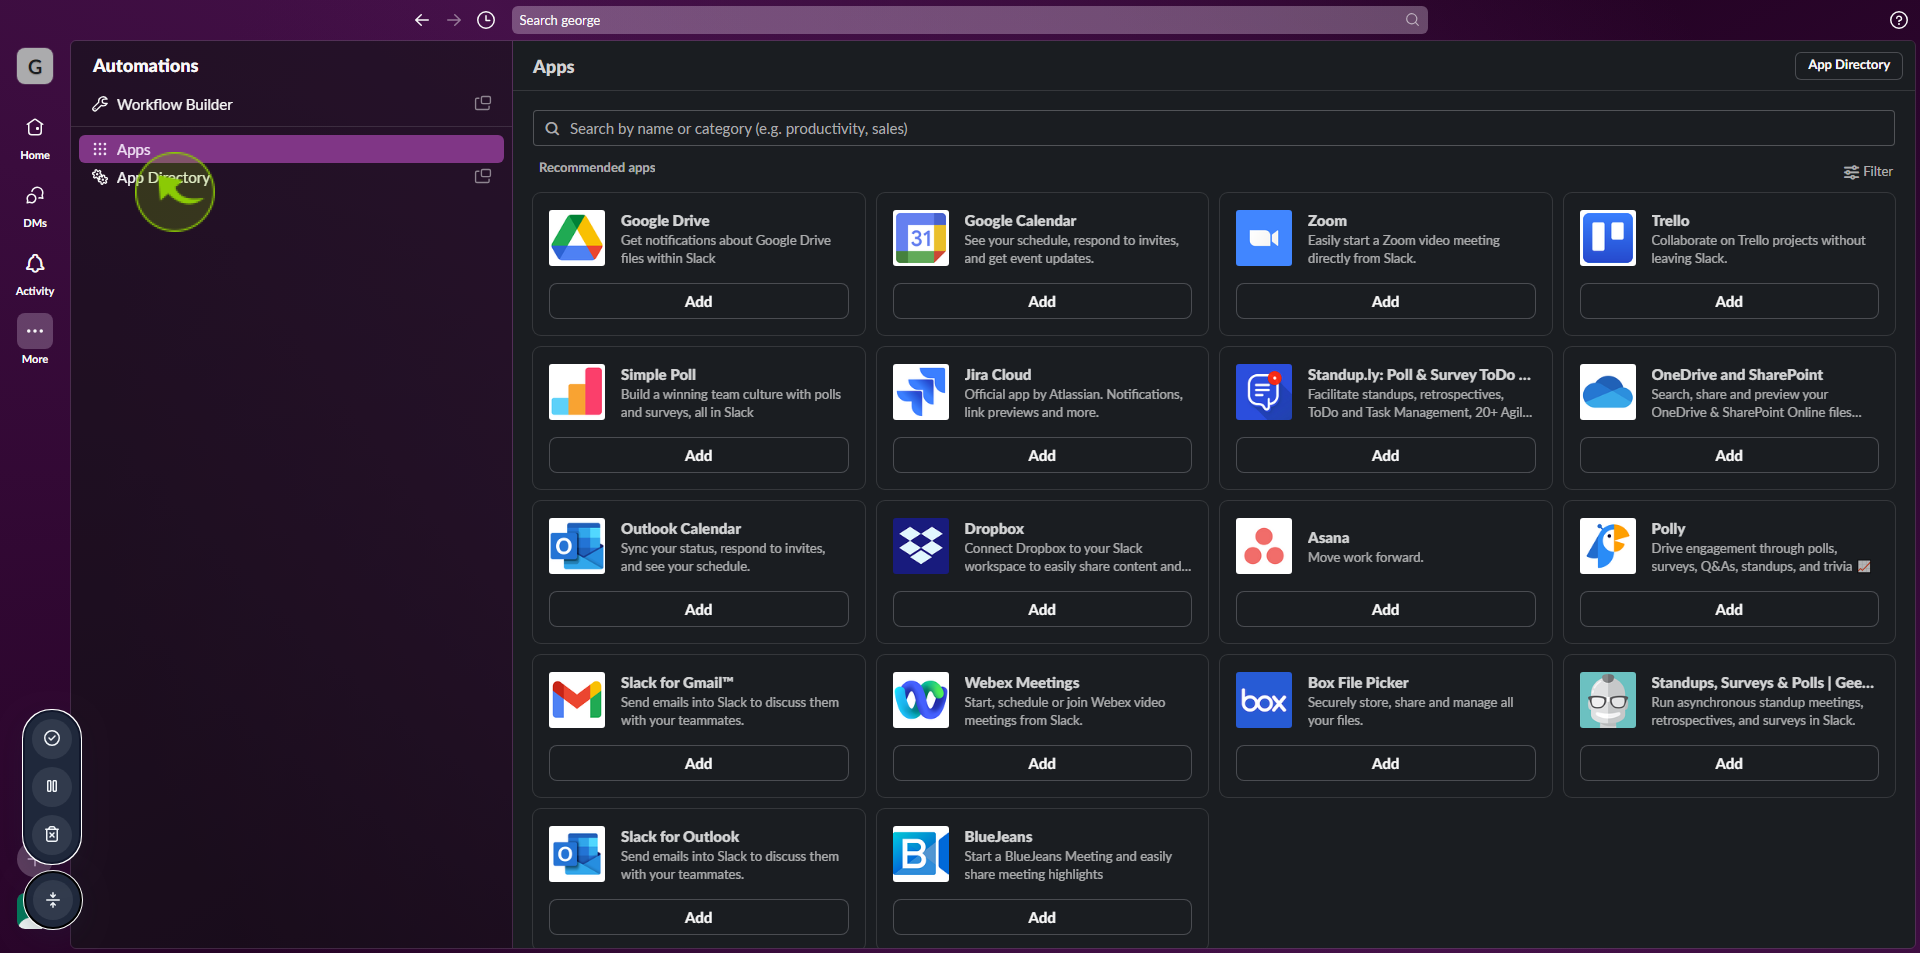
Task: Go back with the left arrow icon
Action: (x=422, y=20)
